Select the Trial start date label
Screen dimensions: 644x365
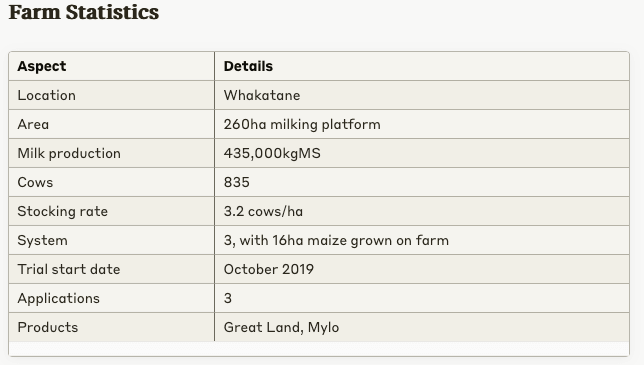69,269
